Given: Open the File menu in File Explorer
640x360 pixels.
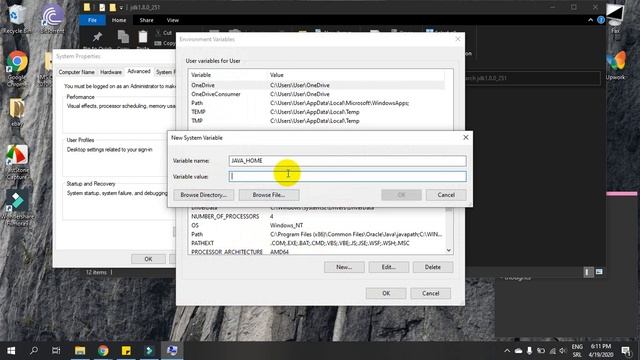Looking at the screenshot, I should coord(92,20).
